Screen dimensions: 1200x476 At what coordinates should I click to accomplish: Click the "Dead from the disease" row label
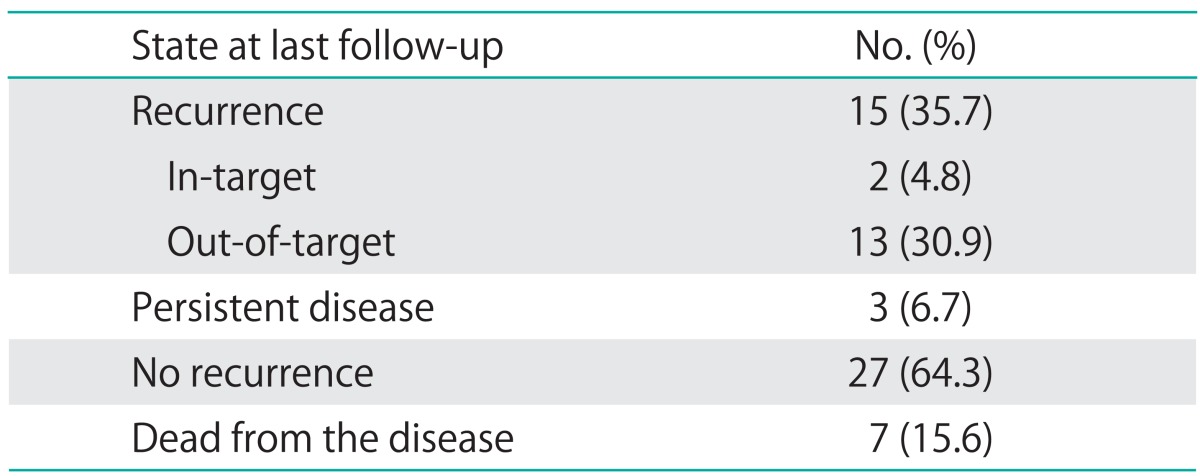coord(323,440)
